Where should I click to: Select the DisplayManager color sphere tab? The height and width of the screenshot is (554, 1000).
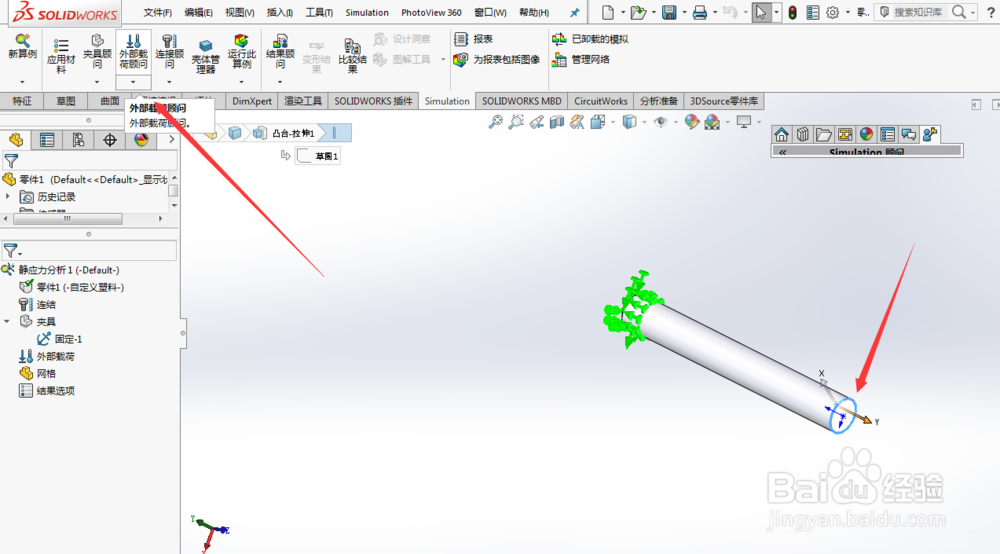pyautogui.click(x=141, y=140)
